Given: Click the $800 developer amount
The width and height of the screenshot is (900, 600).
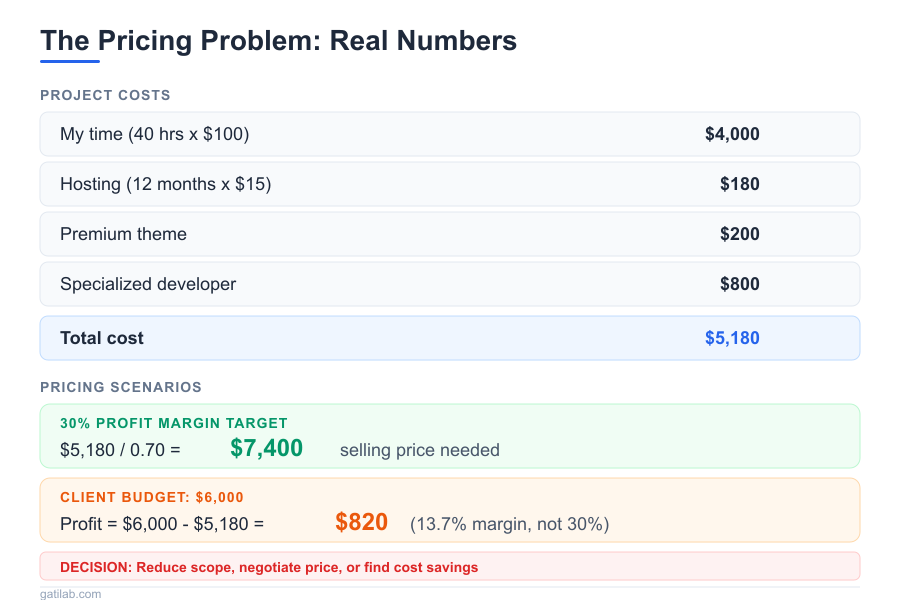Looking at the screenshot, I should [x=739, y=284].
